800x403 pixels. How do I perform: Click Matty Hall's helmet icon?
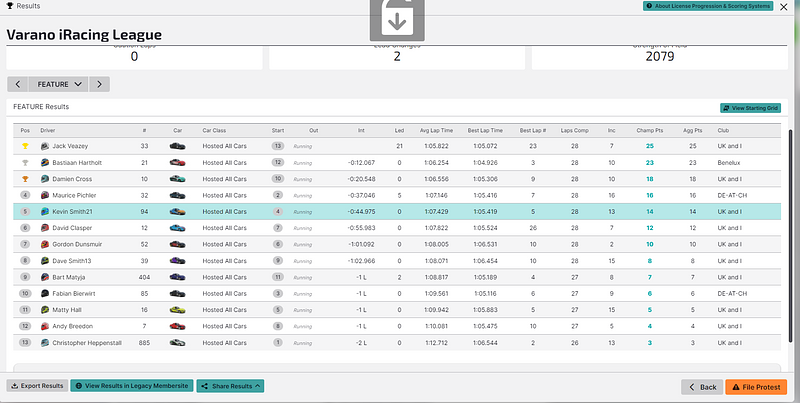45,310
